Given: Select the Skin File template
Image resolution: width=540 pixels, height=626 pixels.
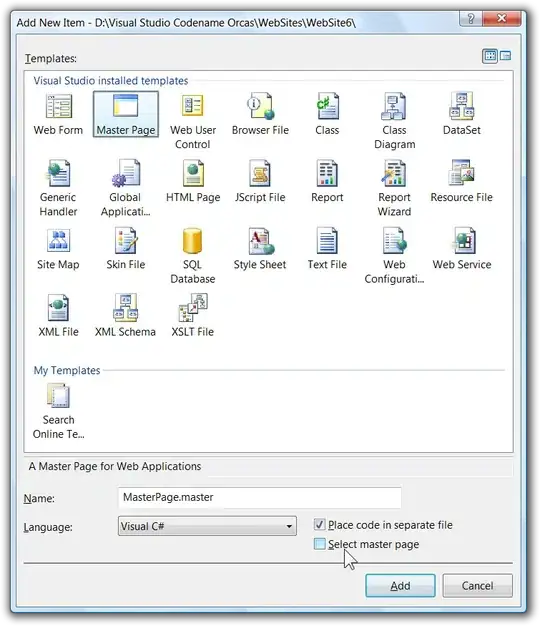Looking at the screenshot, I should pyautogui.click(x=125, y=240).
